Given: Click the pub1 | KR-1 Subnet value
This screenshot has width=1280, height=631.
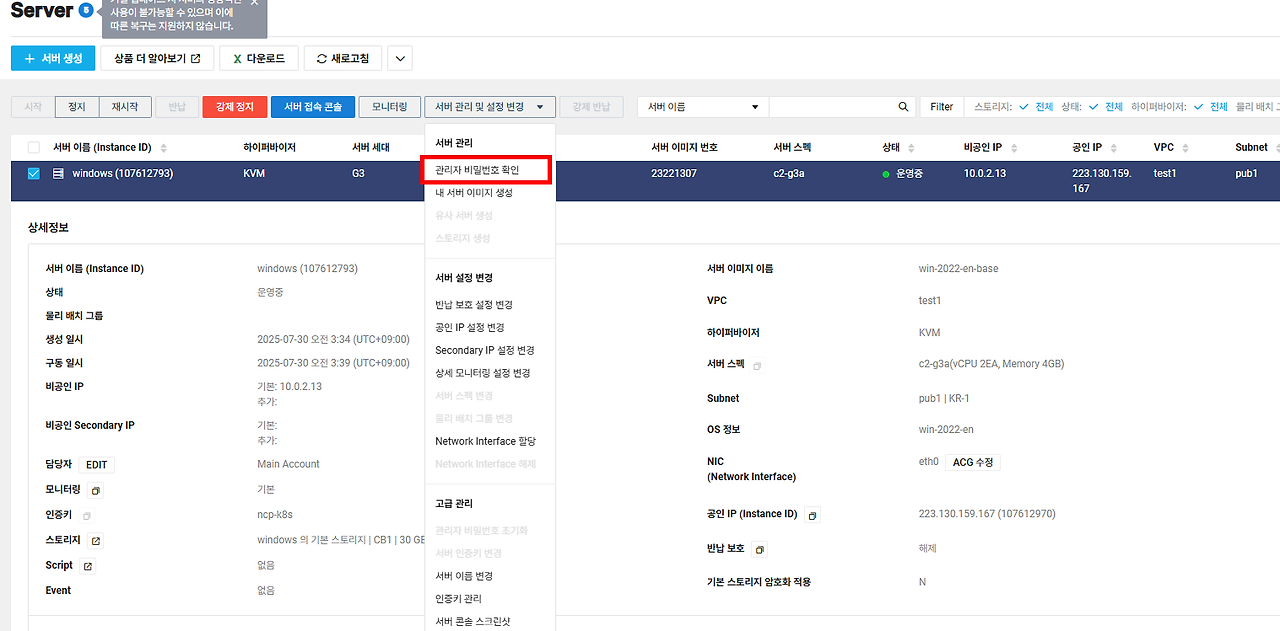Looking at the screenshot, I should point(944,398).
